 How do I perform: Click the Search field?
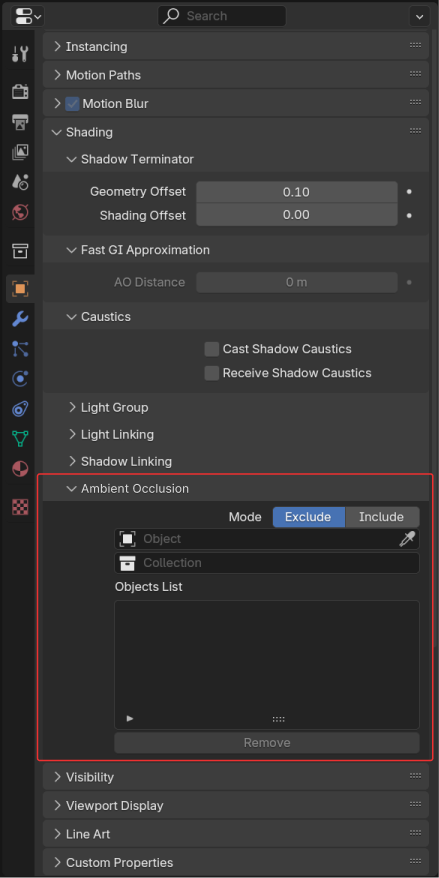point(222,16)
